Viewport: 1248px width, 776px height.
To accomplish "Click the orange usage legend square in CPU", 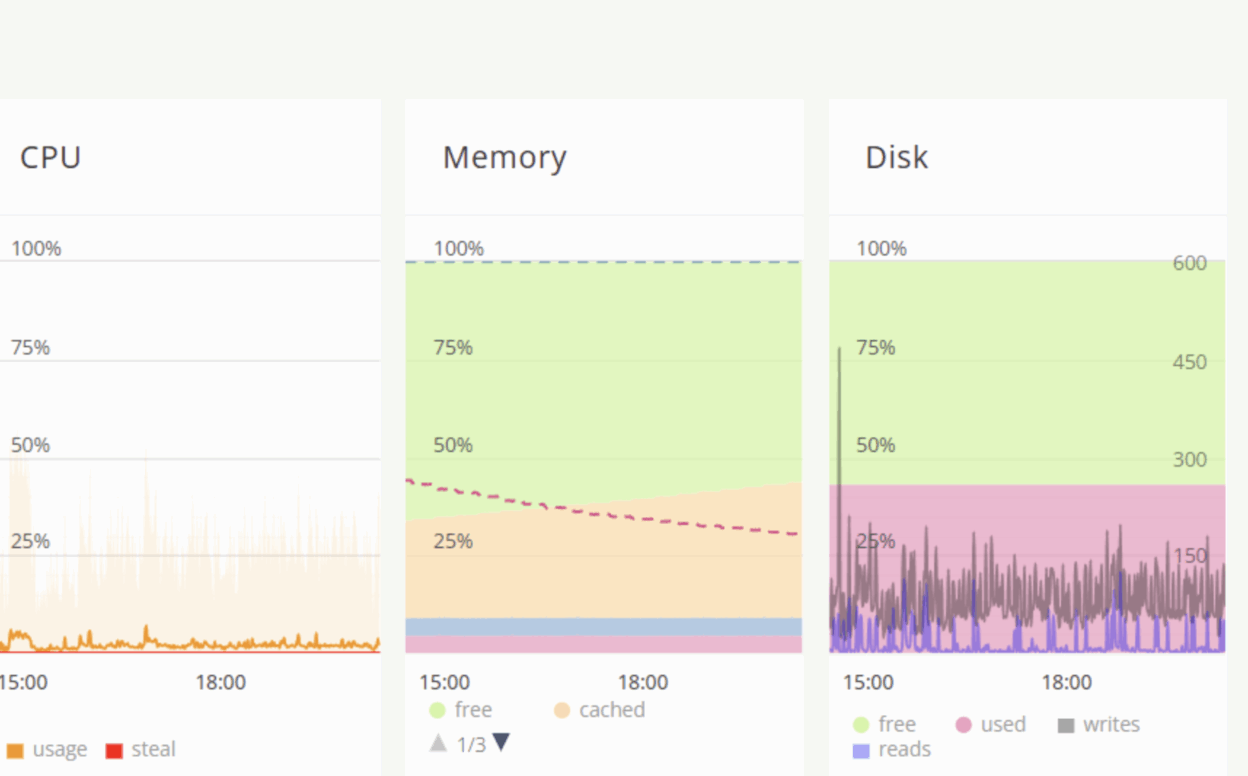I will [15, 750].
